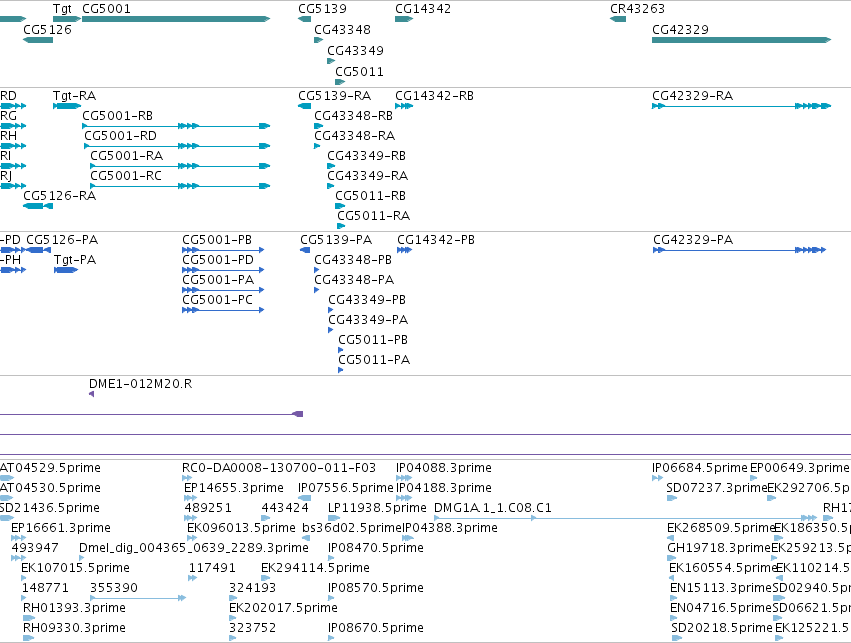This screenshot has width=851, height=643.
Task: Click the Tgt gene label
Action: (62, 9)
